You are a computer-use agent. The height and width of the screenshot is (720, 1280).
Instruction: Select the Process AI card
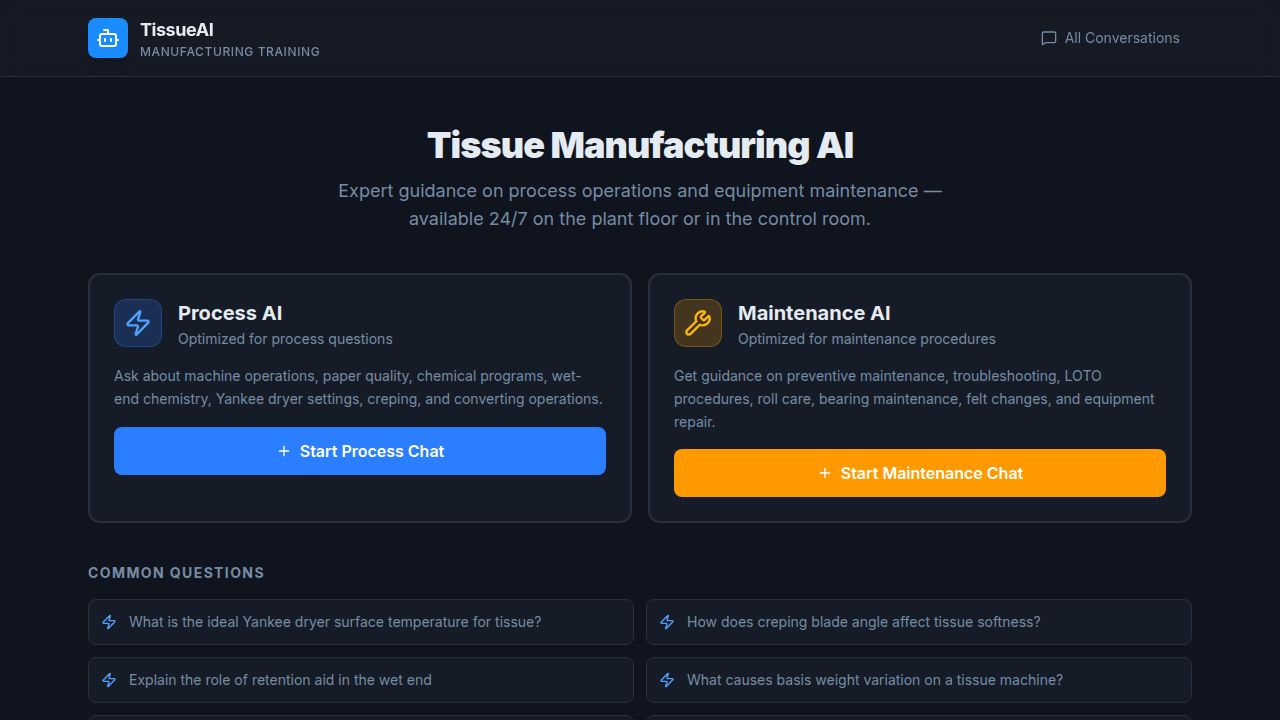coord(360,397)
